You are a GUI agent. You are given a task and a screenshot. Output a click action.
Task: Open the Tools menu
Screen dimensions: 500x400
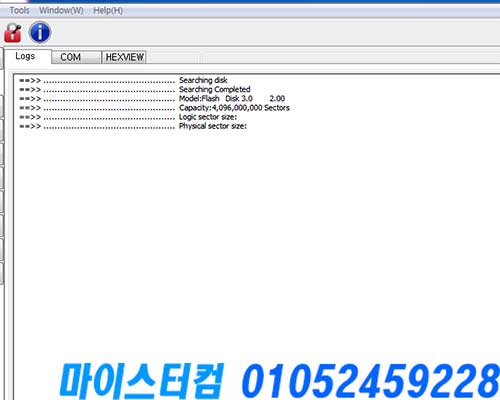[19, 11]
